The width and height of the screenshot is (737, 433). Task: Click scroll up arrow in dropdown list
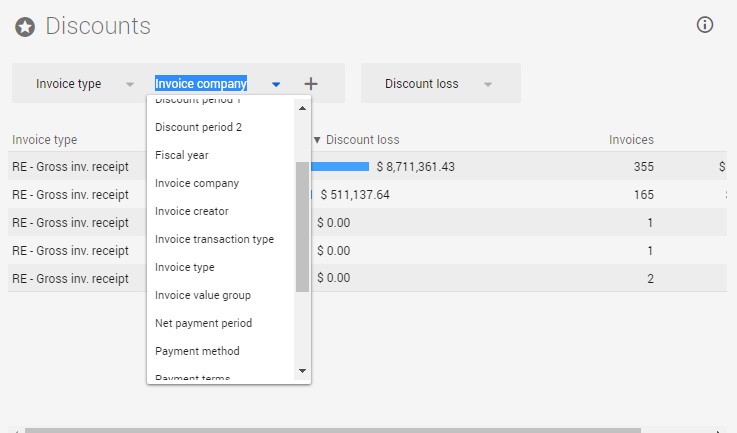coord(303,106)
